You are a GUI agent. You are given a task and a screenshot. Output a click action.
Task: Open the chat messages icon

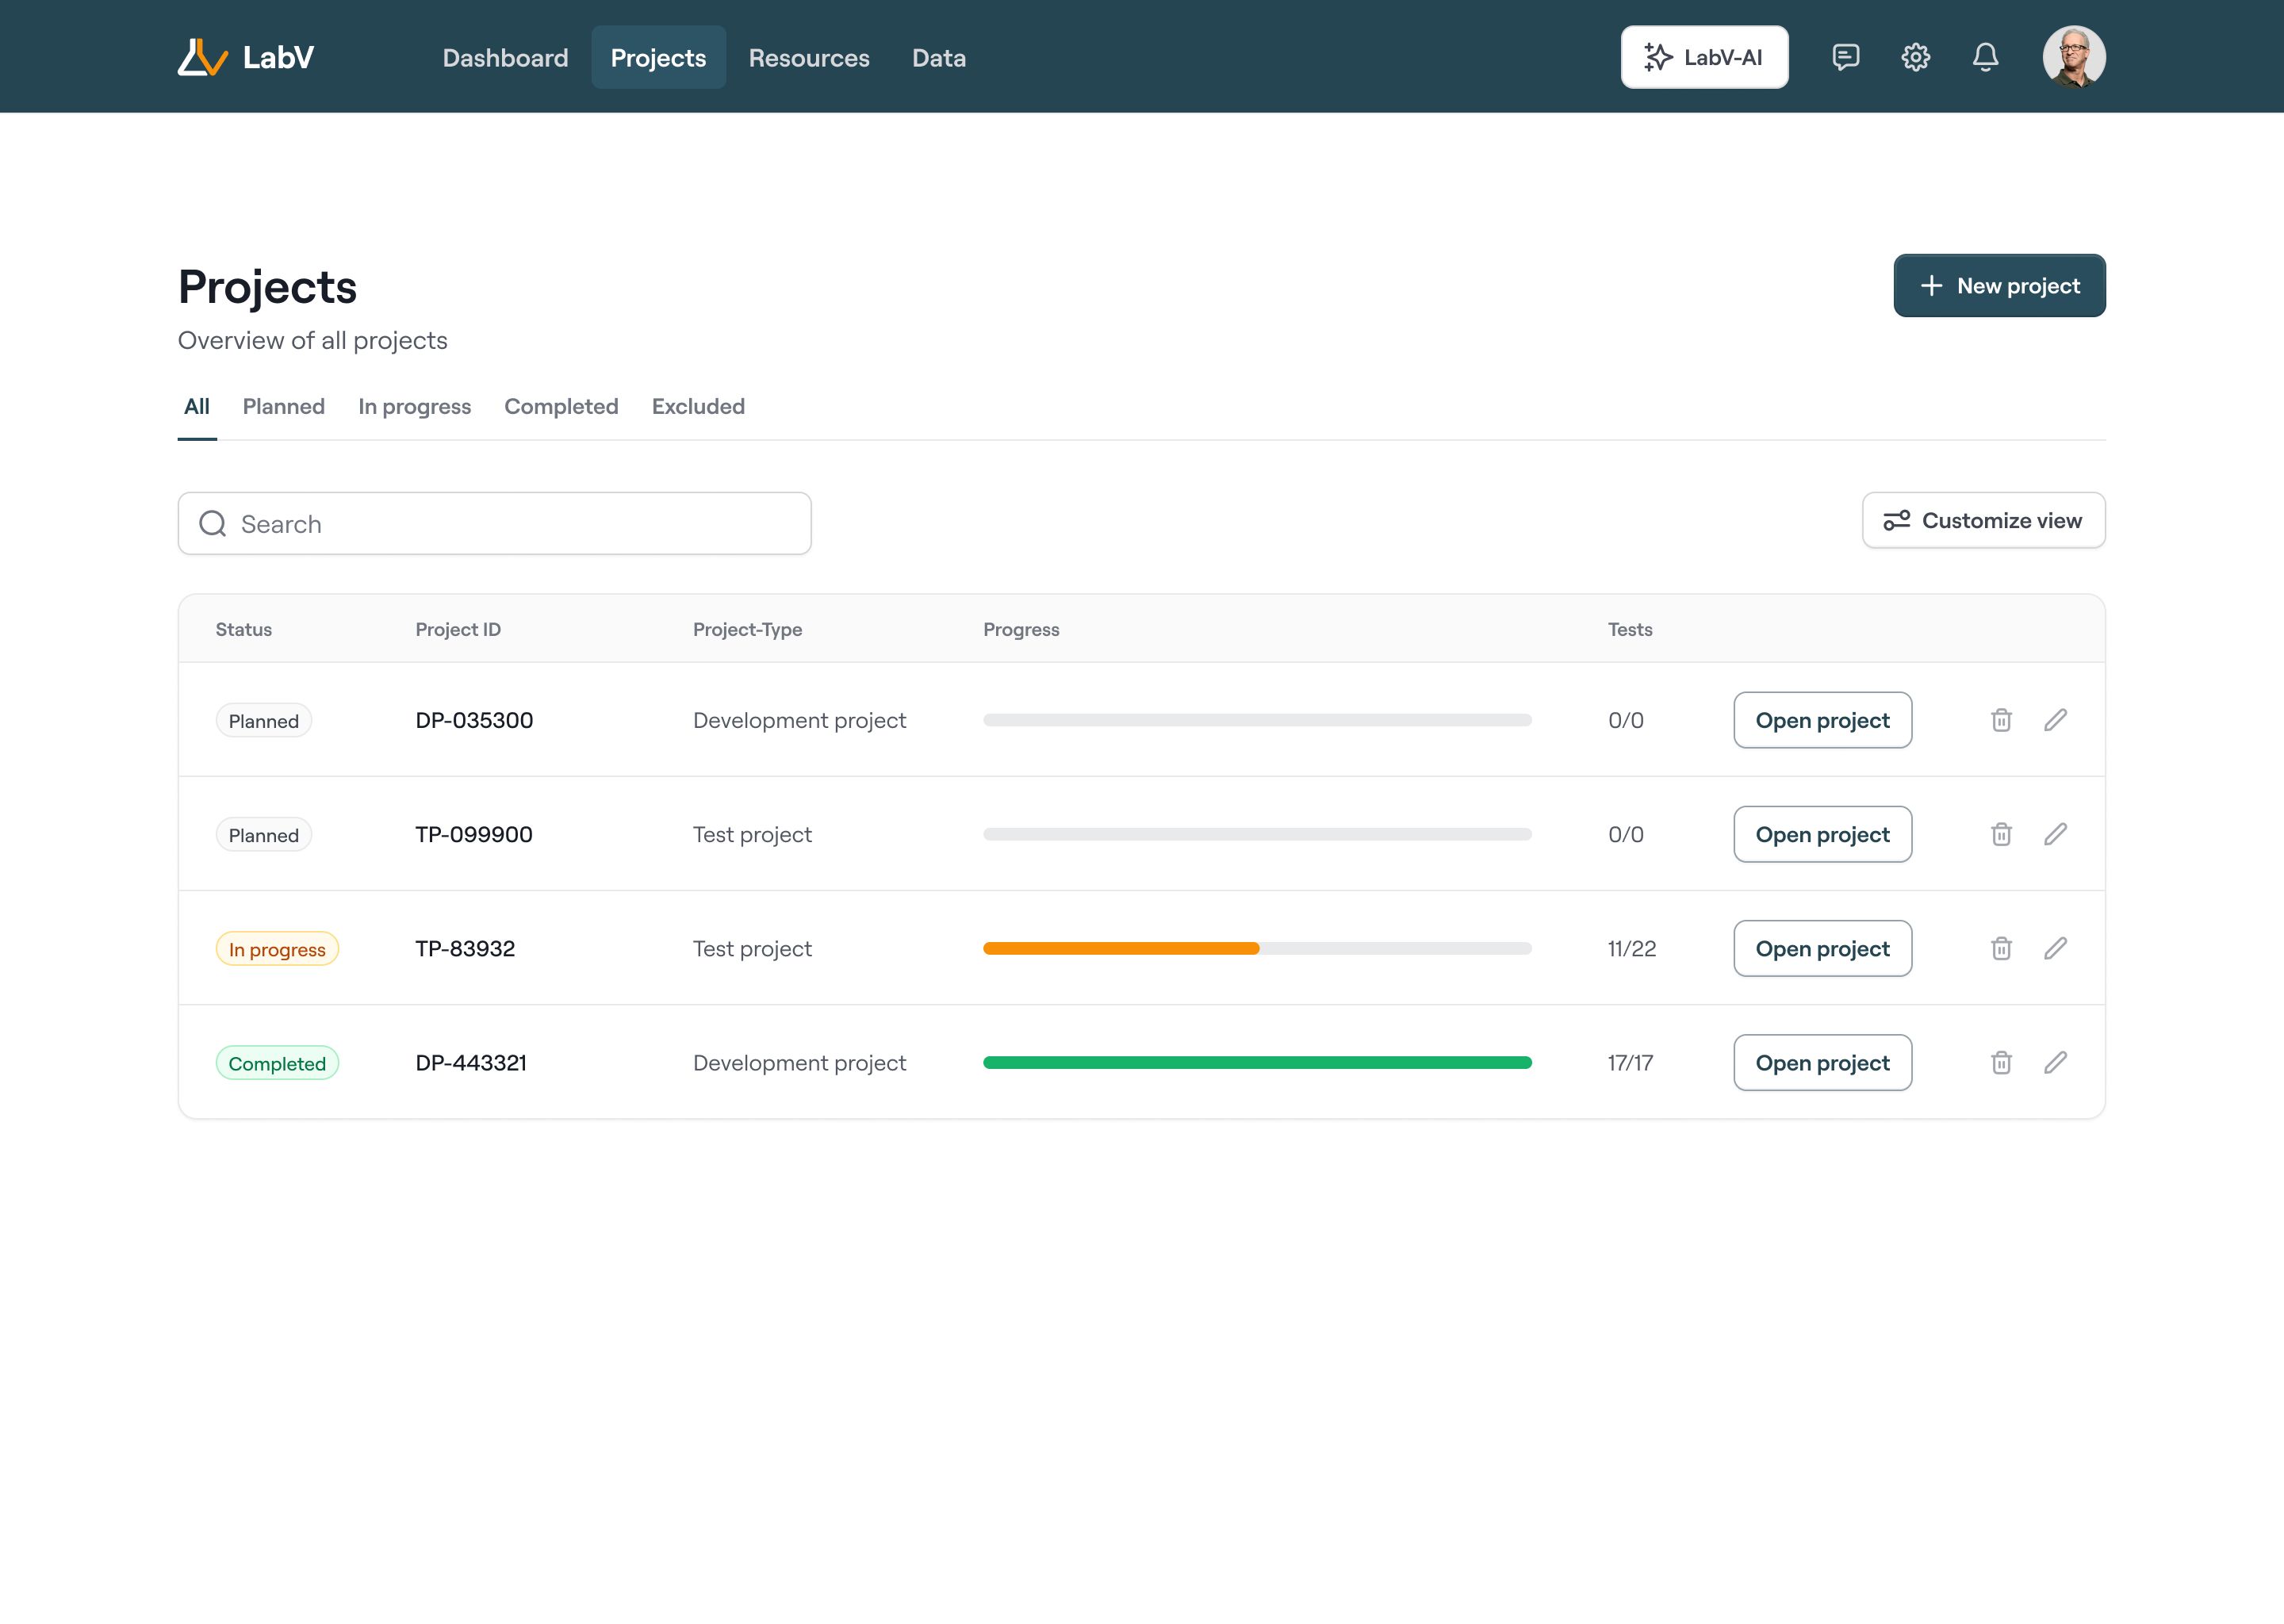pyautogui.click(x=1845, y=57)
